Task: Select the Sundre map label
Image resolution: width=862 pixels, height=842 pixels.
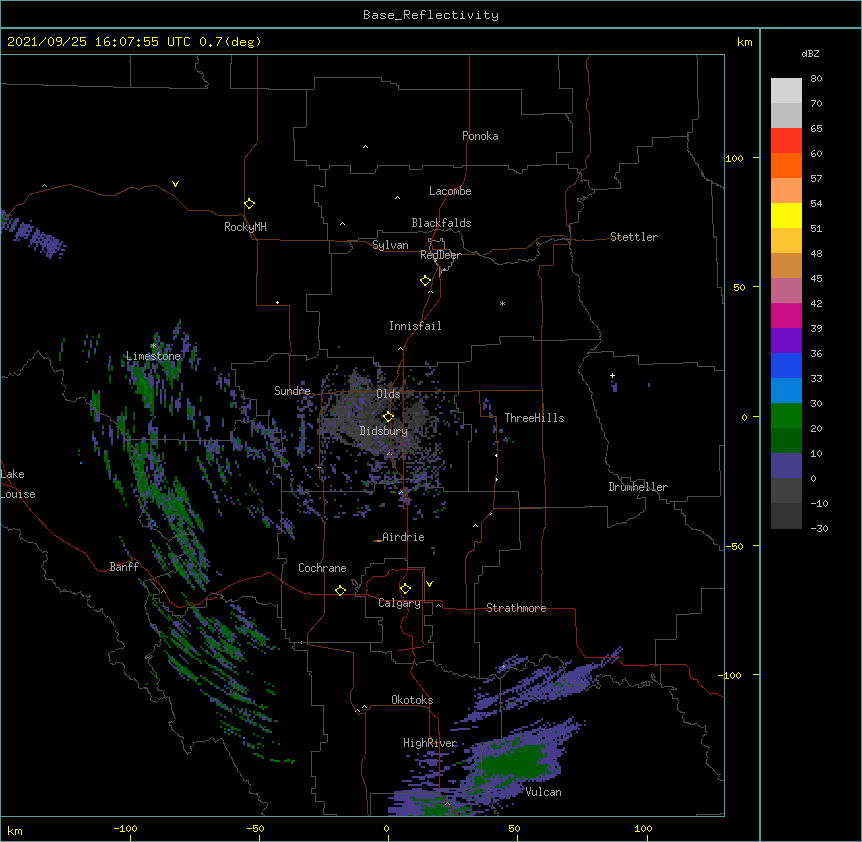Action: pos(292,391)
